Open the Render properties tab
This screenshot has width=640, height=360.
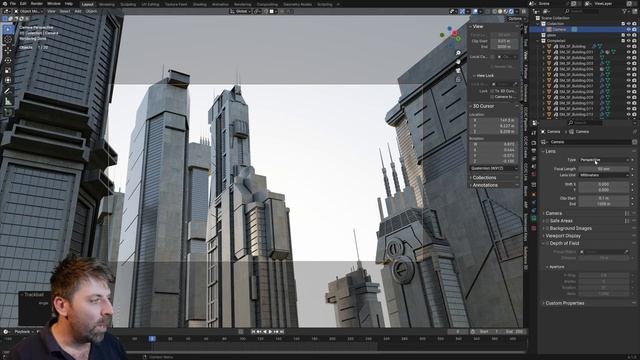533,143
